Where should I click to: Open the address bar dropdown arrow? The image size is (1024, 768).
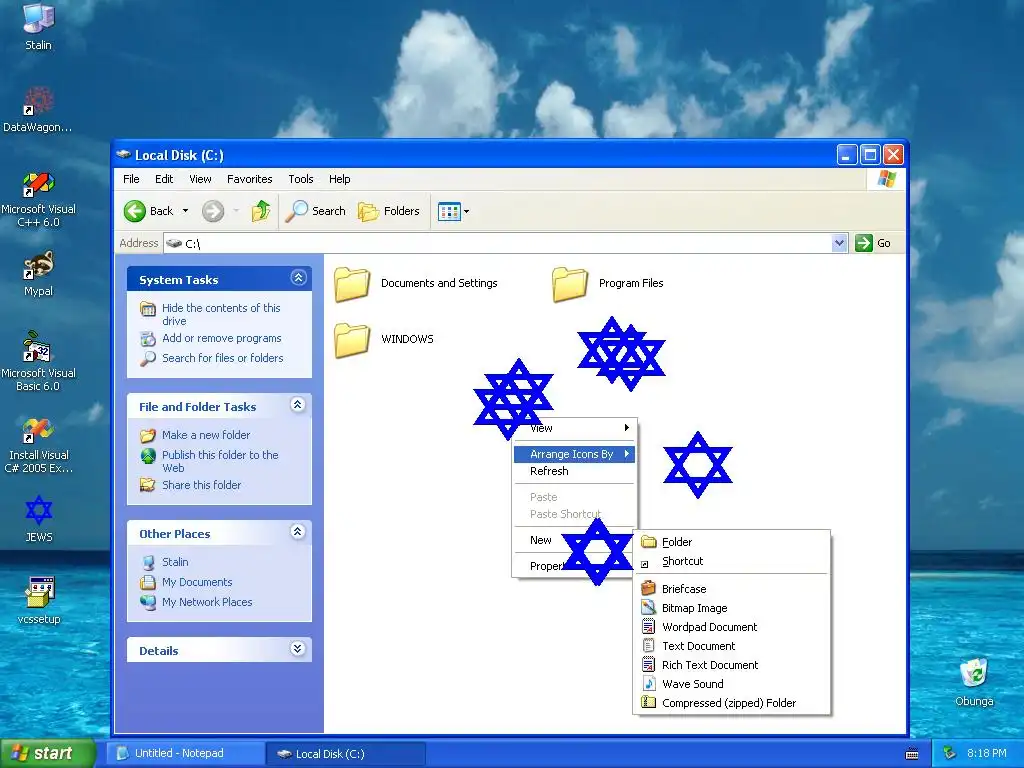point(839,243)
